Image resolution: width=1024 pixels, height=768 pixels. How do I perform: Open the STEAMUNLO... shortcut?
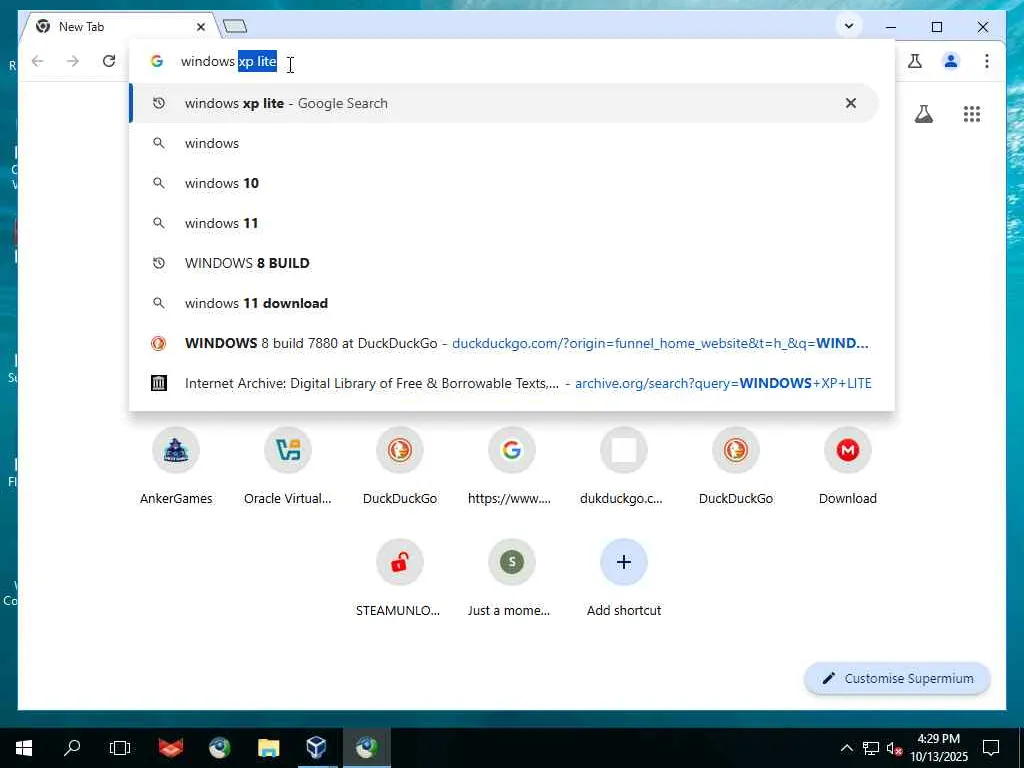coord(400,579)
